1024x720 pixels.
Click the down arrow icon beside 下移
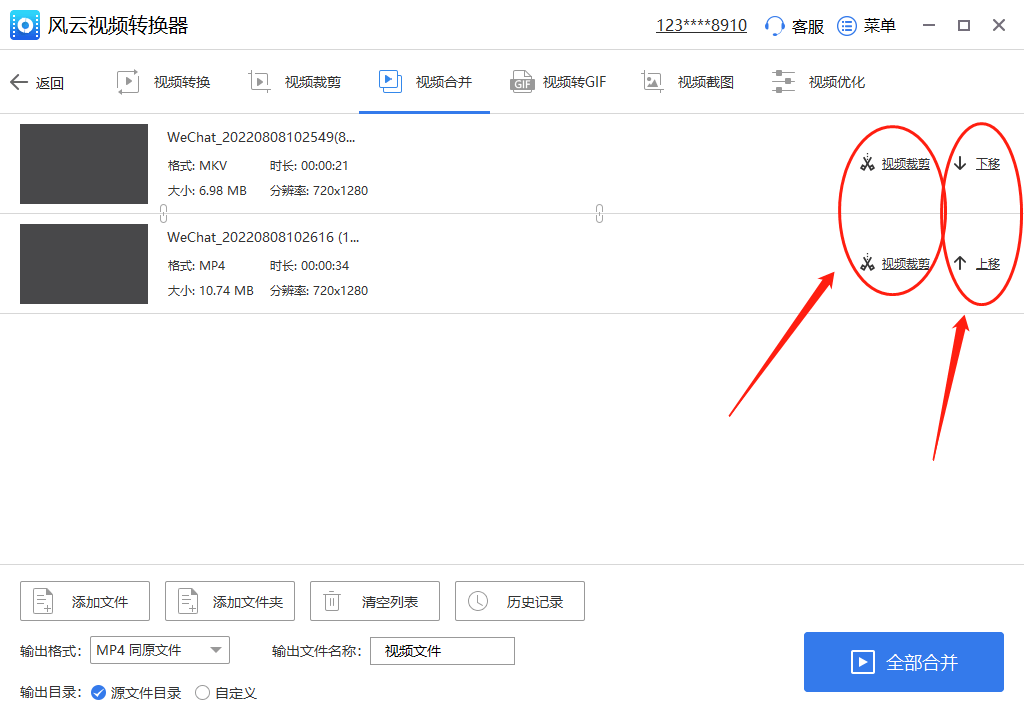click(x=959, y=163)
